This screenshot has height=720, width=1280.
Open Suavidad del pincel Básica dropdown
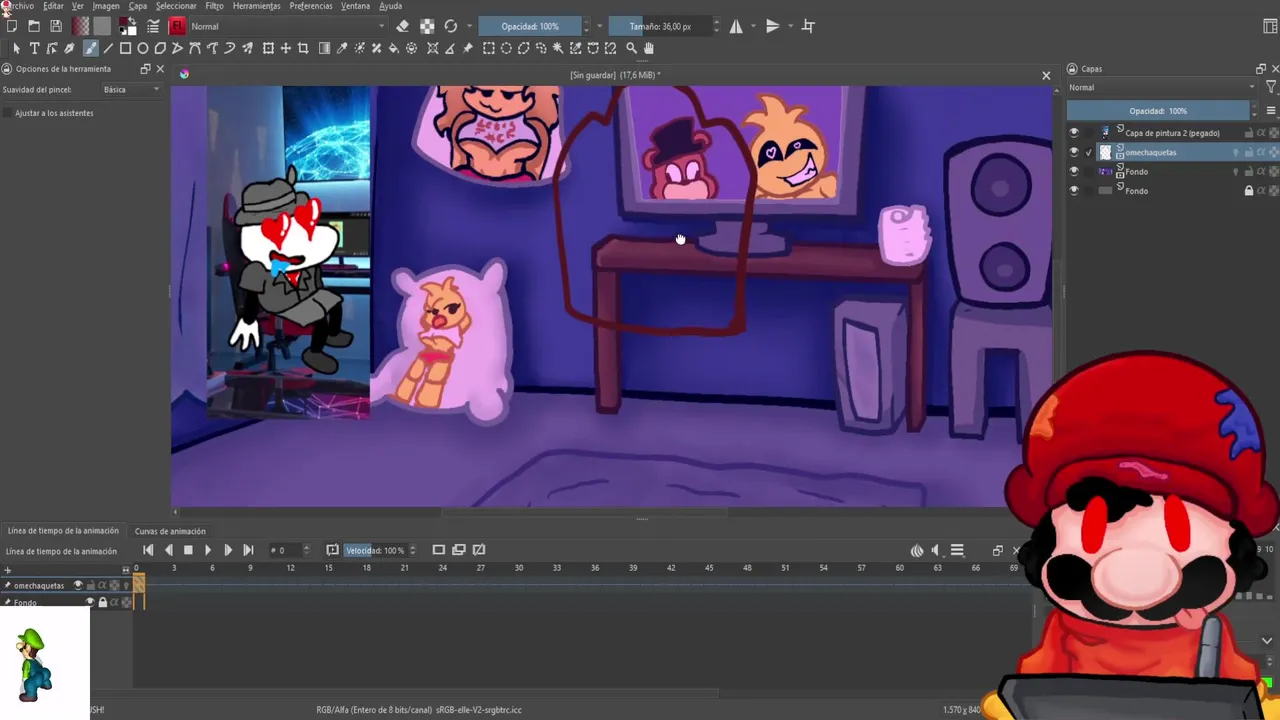(x=132, y=89)
